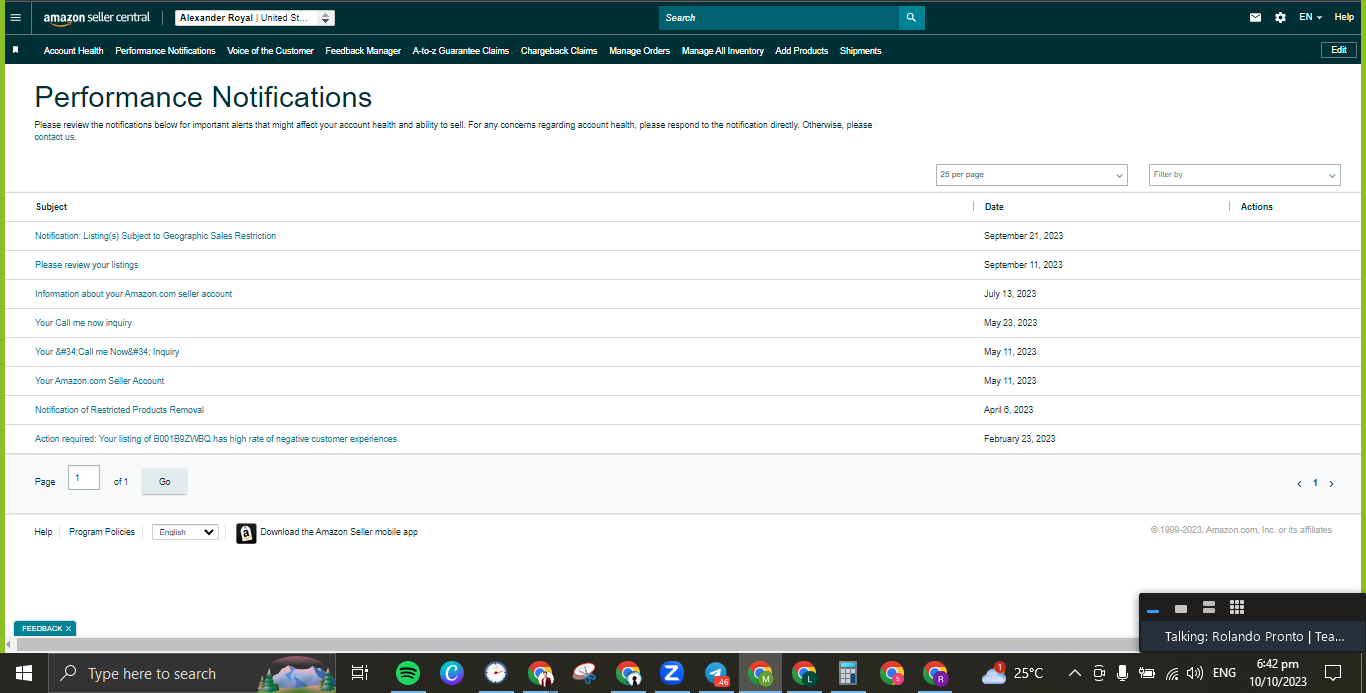Open B001B9ZWBQ negative customer experiences notification
Viewport: 1366px width, 693px height.
pos(216,439)
